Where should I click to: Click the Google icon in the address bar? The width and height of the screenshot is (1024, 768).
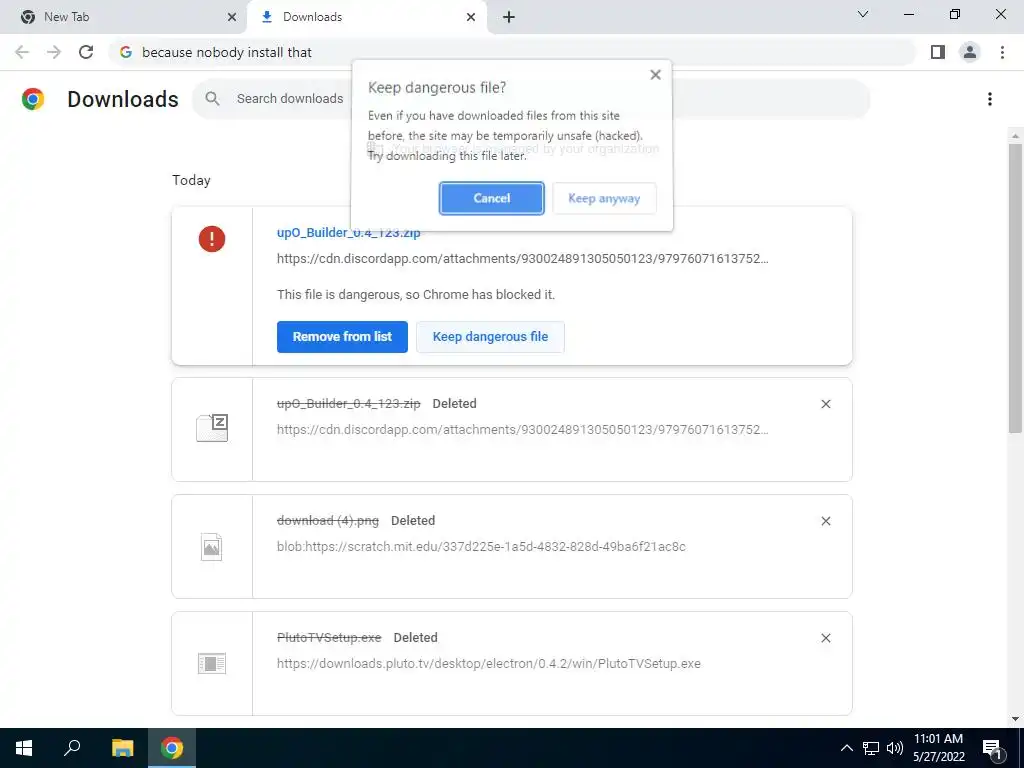point(126,52)
